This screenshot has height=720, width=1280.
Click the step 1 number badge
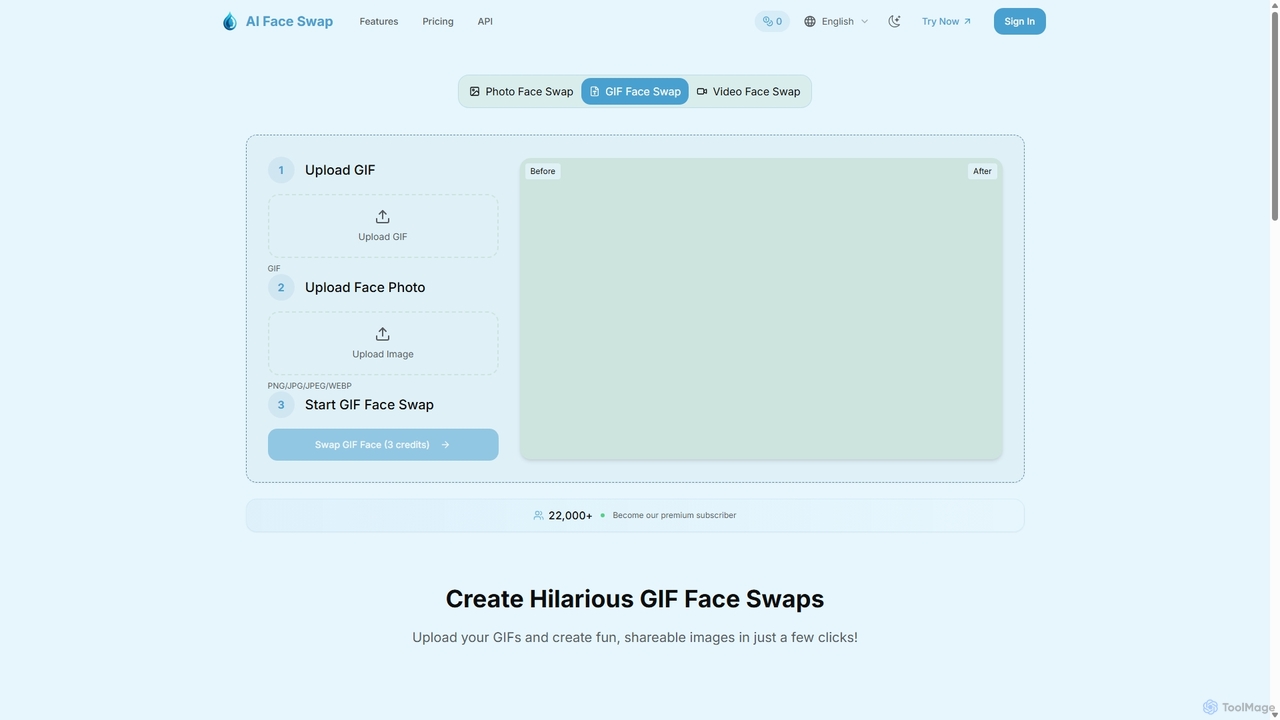pos(281,170)
